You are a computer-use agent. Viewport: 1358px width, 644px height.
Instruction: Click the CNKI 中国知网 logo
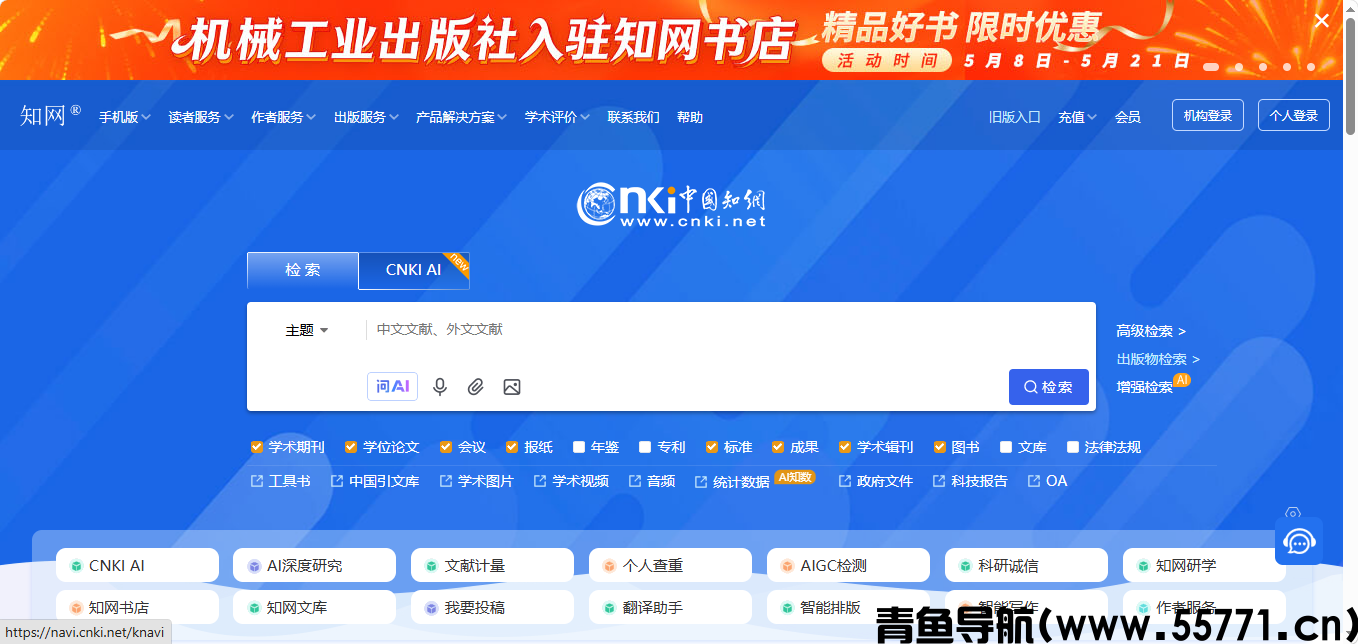click(672, 205)
